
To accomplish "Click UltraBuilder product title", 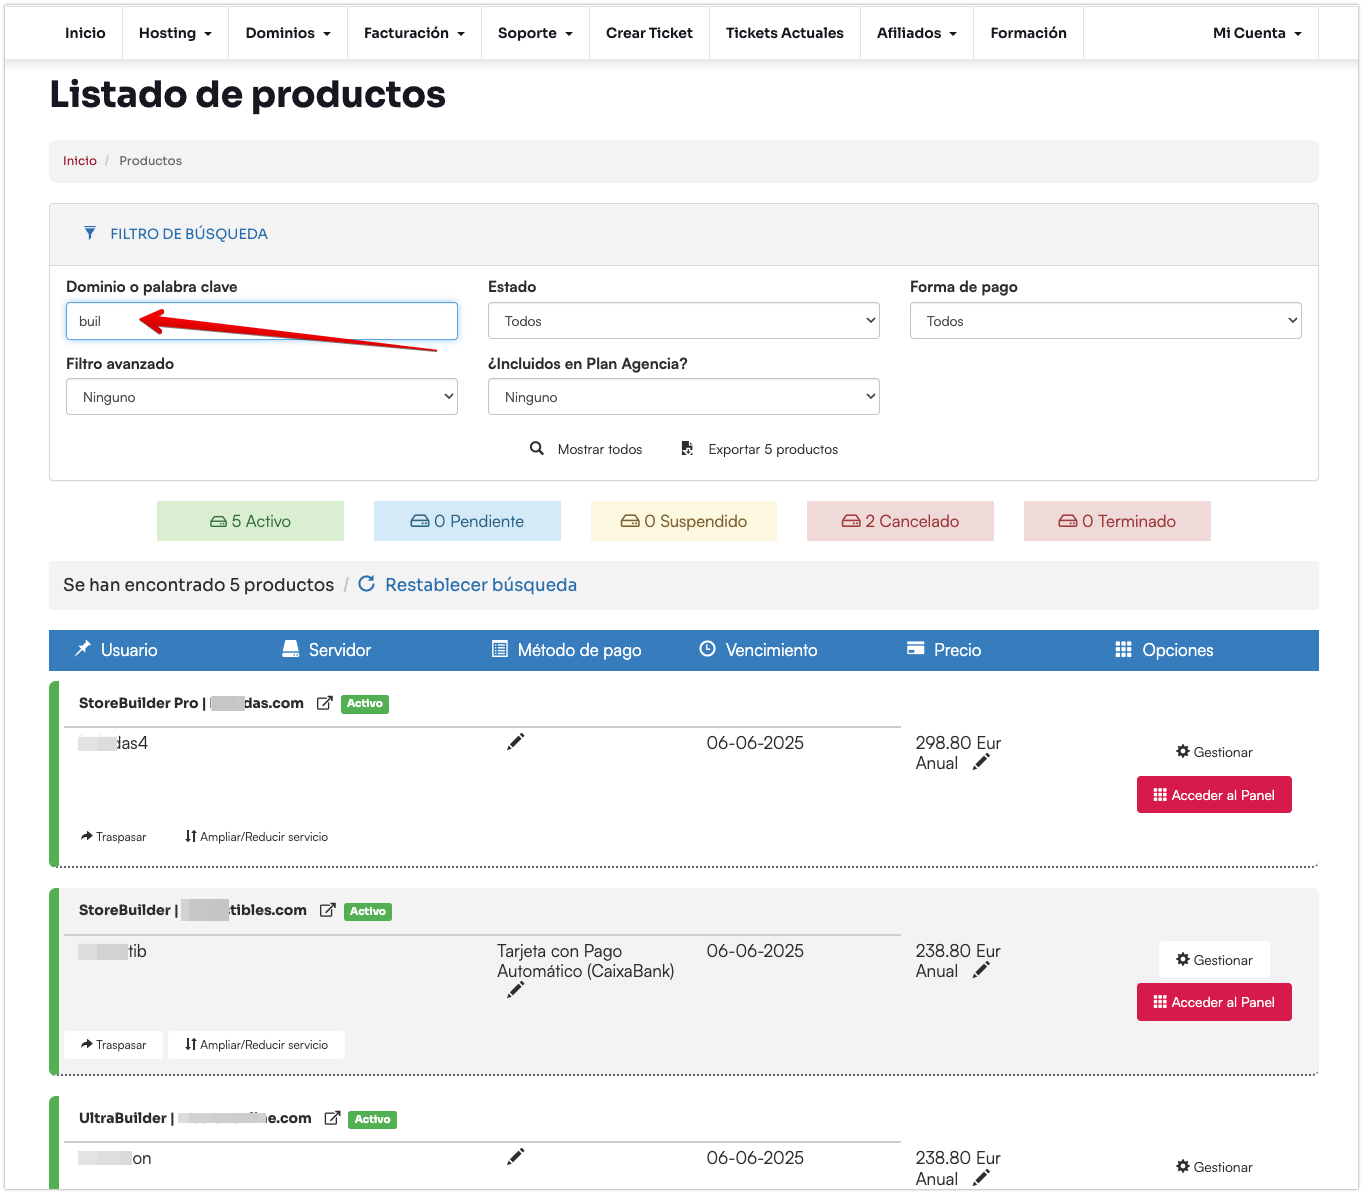I will click(195, 1118).
